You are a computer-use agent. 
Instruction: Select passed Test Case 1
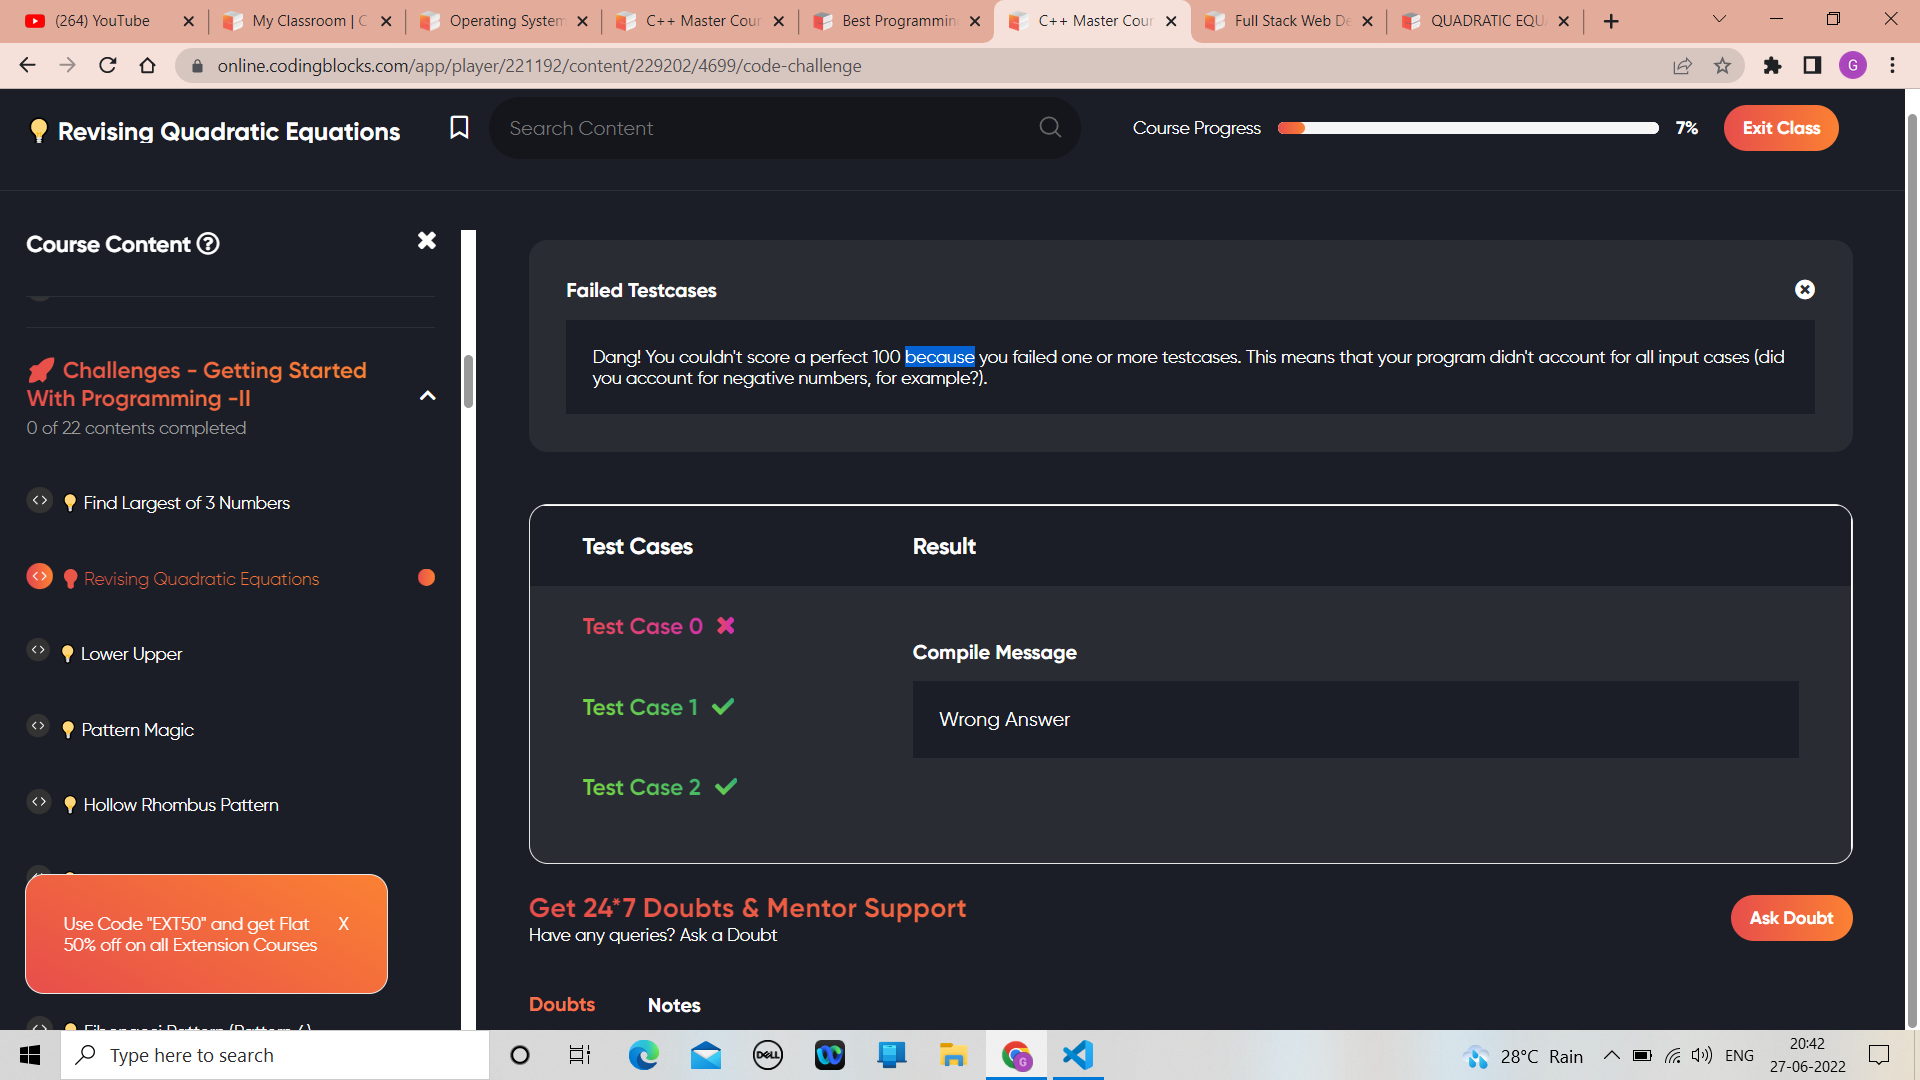[640, 708]
